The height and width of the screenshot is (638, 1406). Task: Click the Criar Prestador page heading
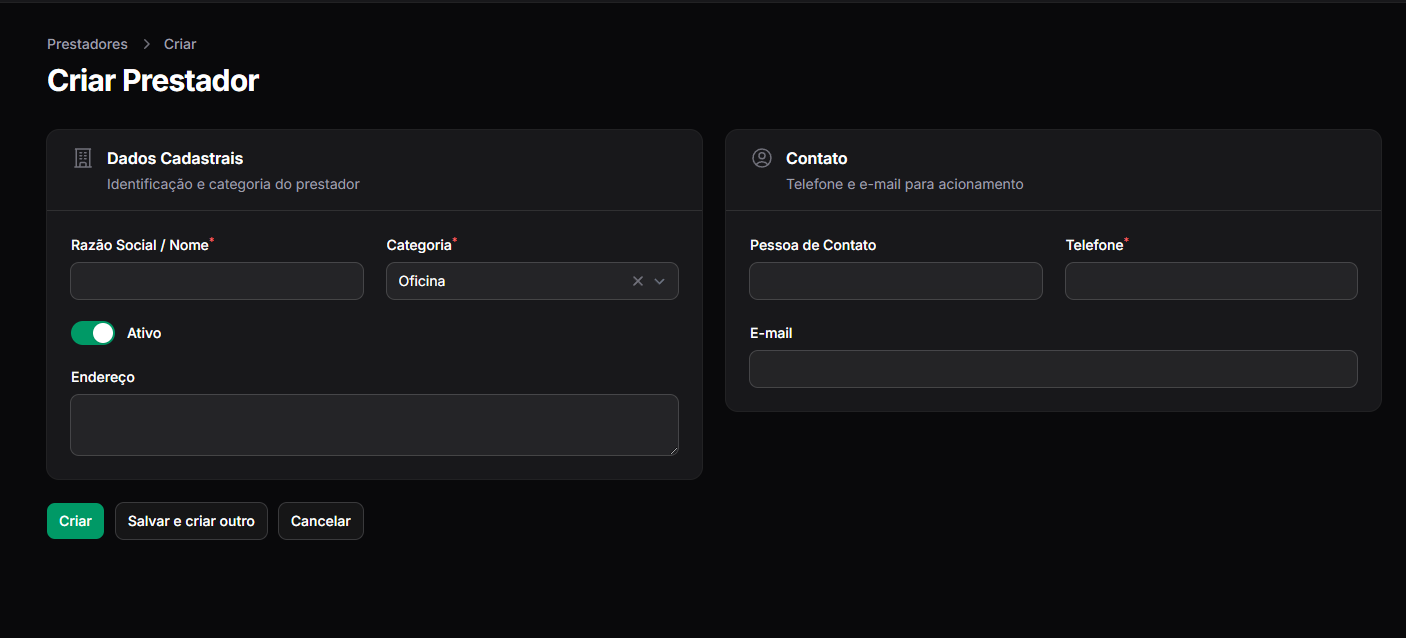pyautogui.click(x=153, y=81)
